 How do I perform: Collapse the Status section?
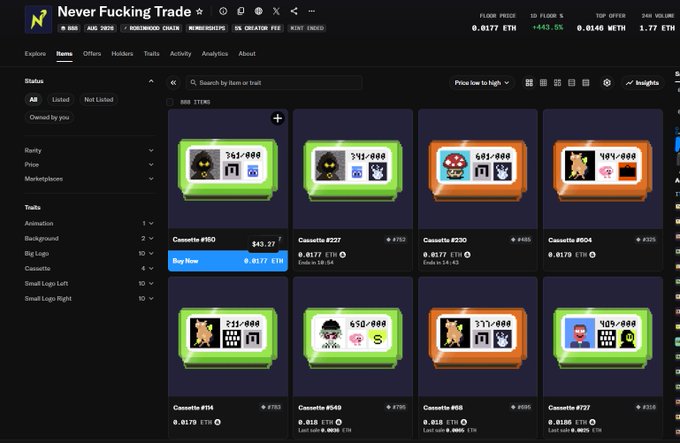(x=150, y=81)
